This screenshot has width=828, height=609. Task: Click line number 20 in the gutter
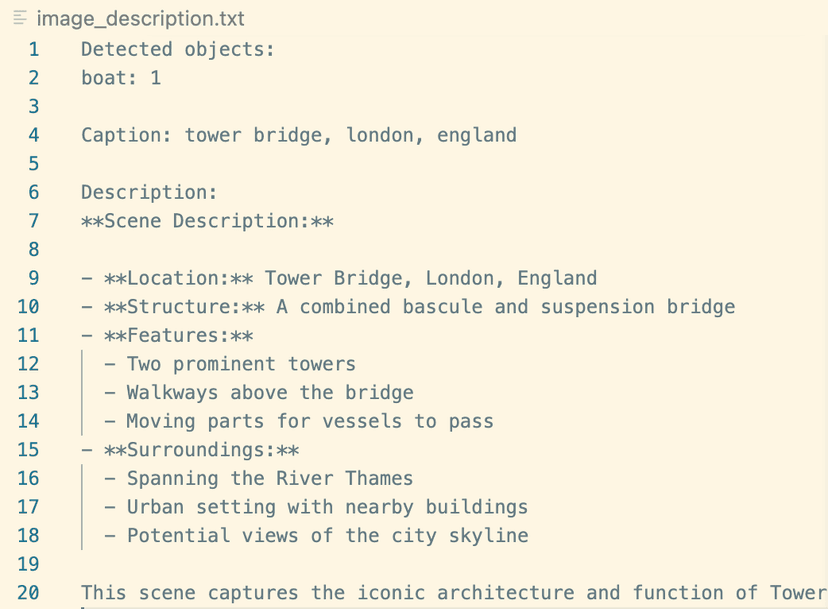[x=29, y=593]
